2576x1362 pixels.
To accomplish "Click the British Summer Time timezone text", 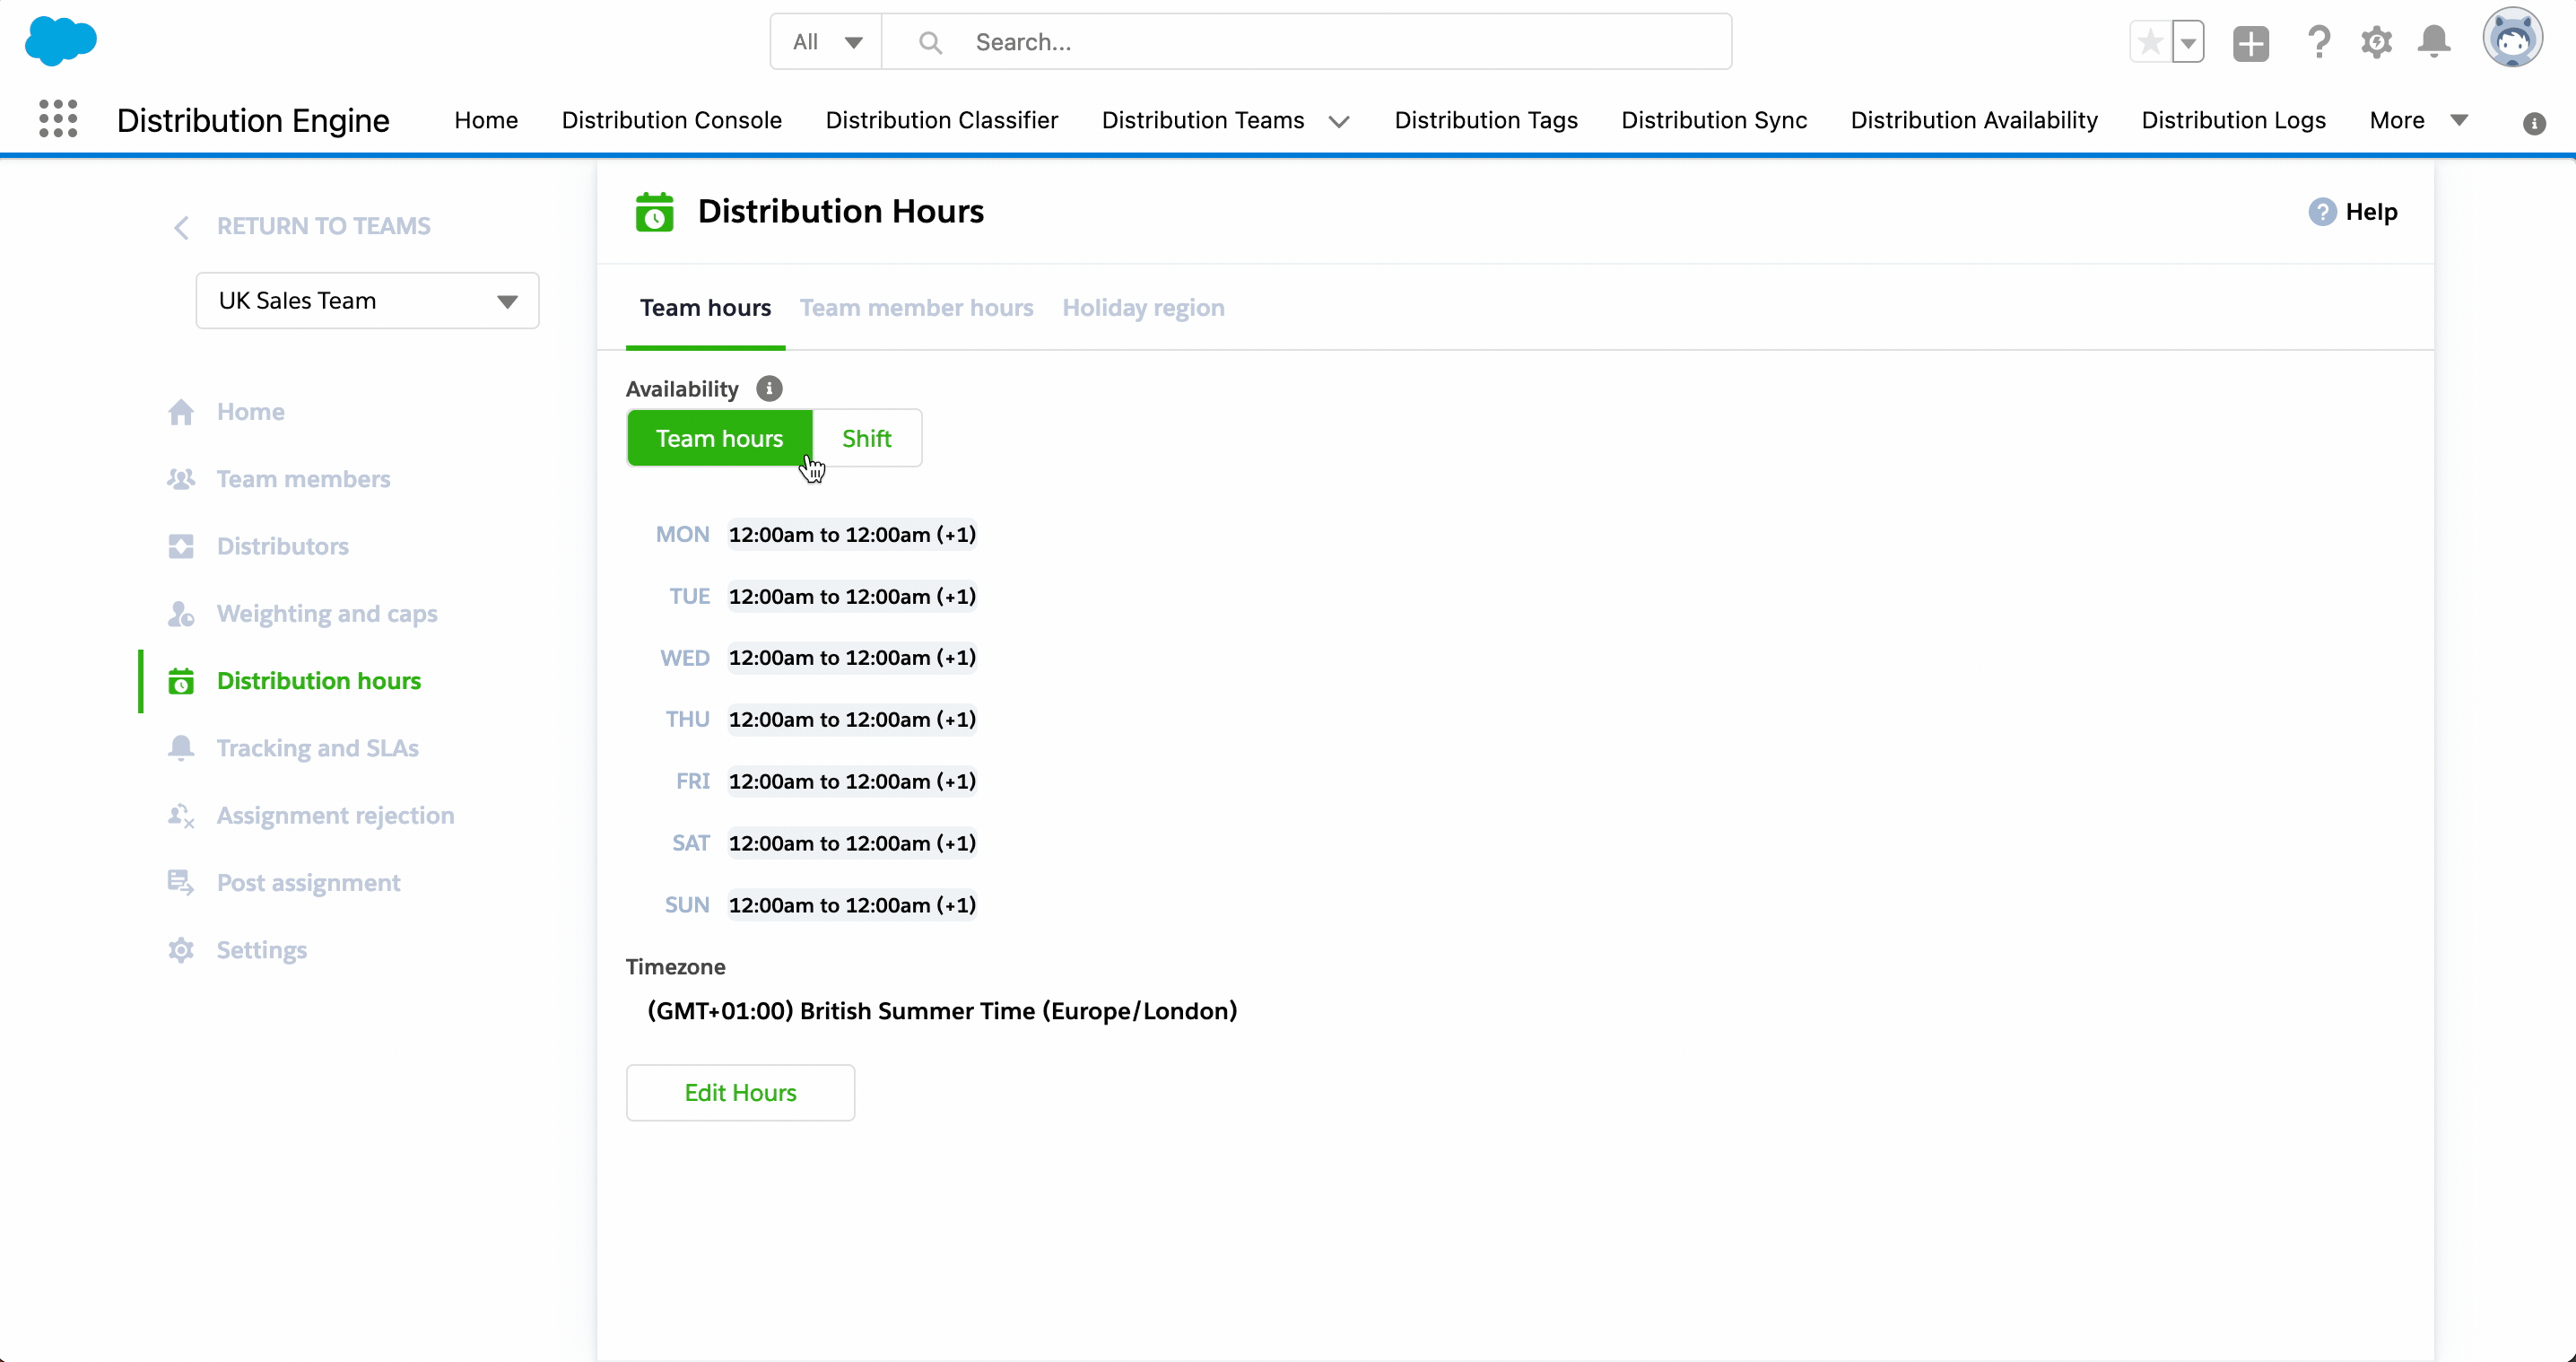I will 942,1011.
